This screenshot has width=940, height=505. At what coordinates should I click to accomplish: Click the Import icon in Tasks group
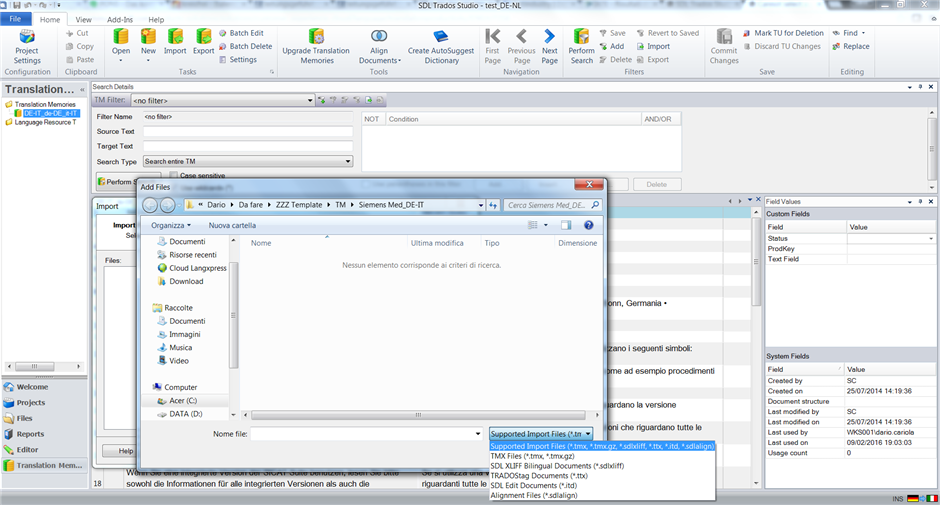pos(175,37)
